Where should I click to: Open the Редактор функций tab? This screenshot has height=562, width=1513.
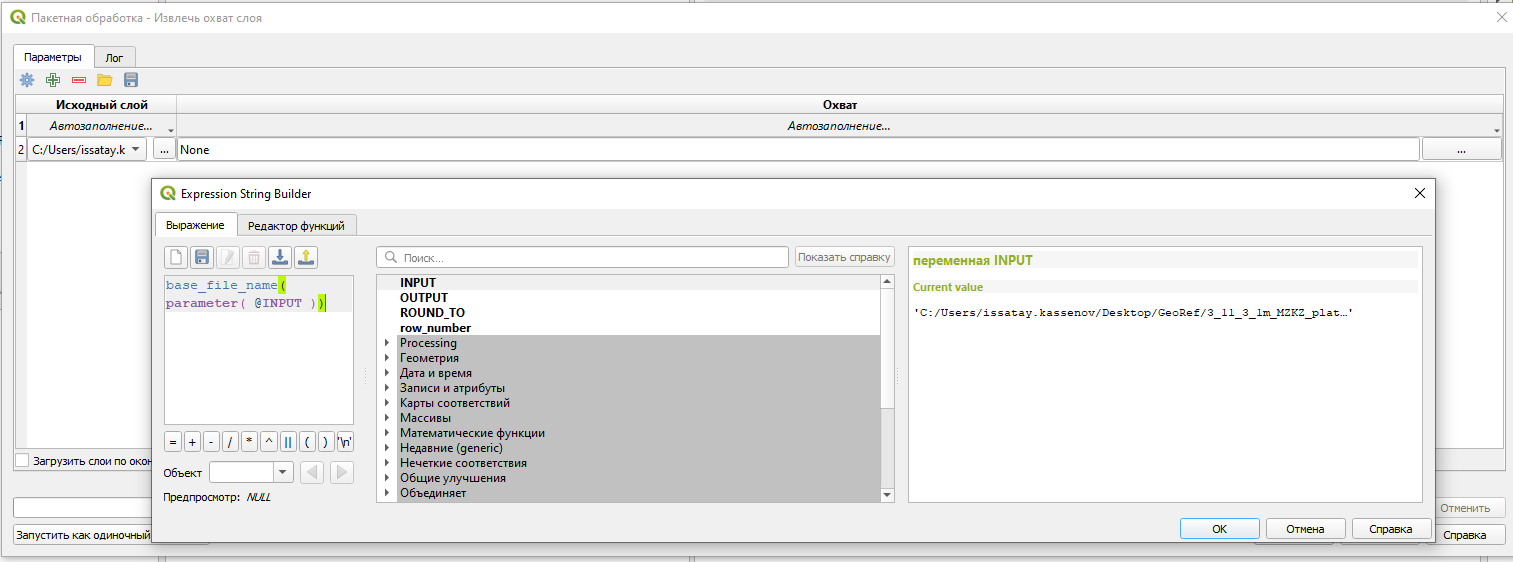pyautogui.click(x=297, y=226)
